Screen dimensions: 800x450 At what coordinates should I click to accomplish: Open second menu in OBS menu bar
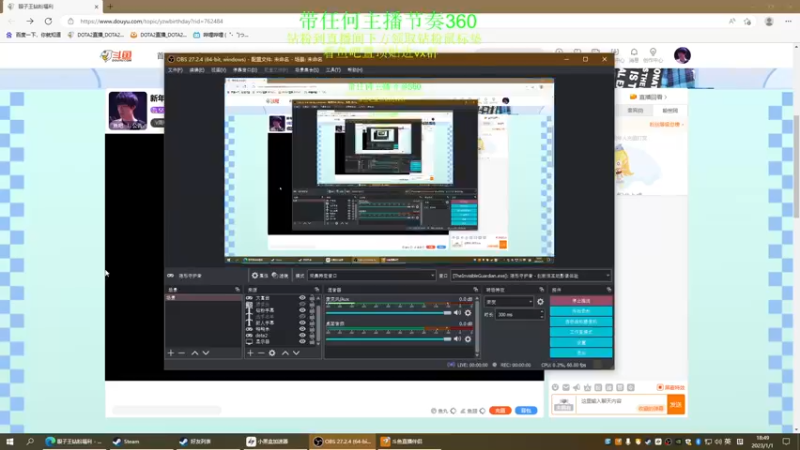(x=196, y=70)
